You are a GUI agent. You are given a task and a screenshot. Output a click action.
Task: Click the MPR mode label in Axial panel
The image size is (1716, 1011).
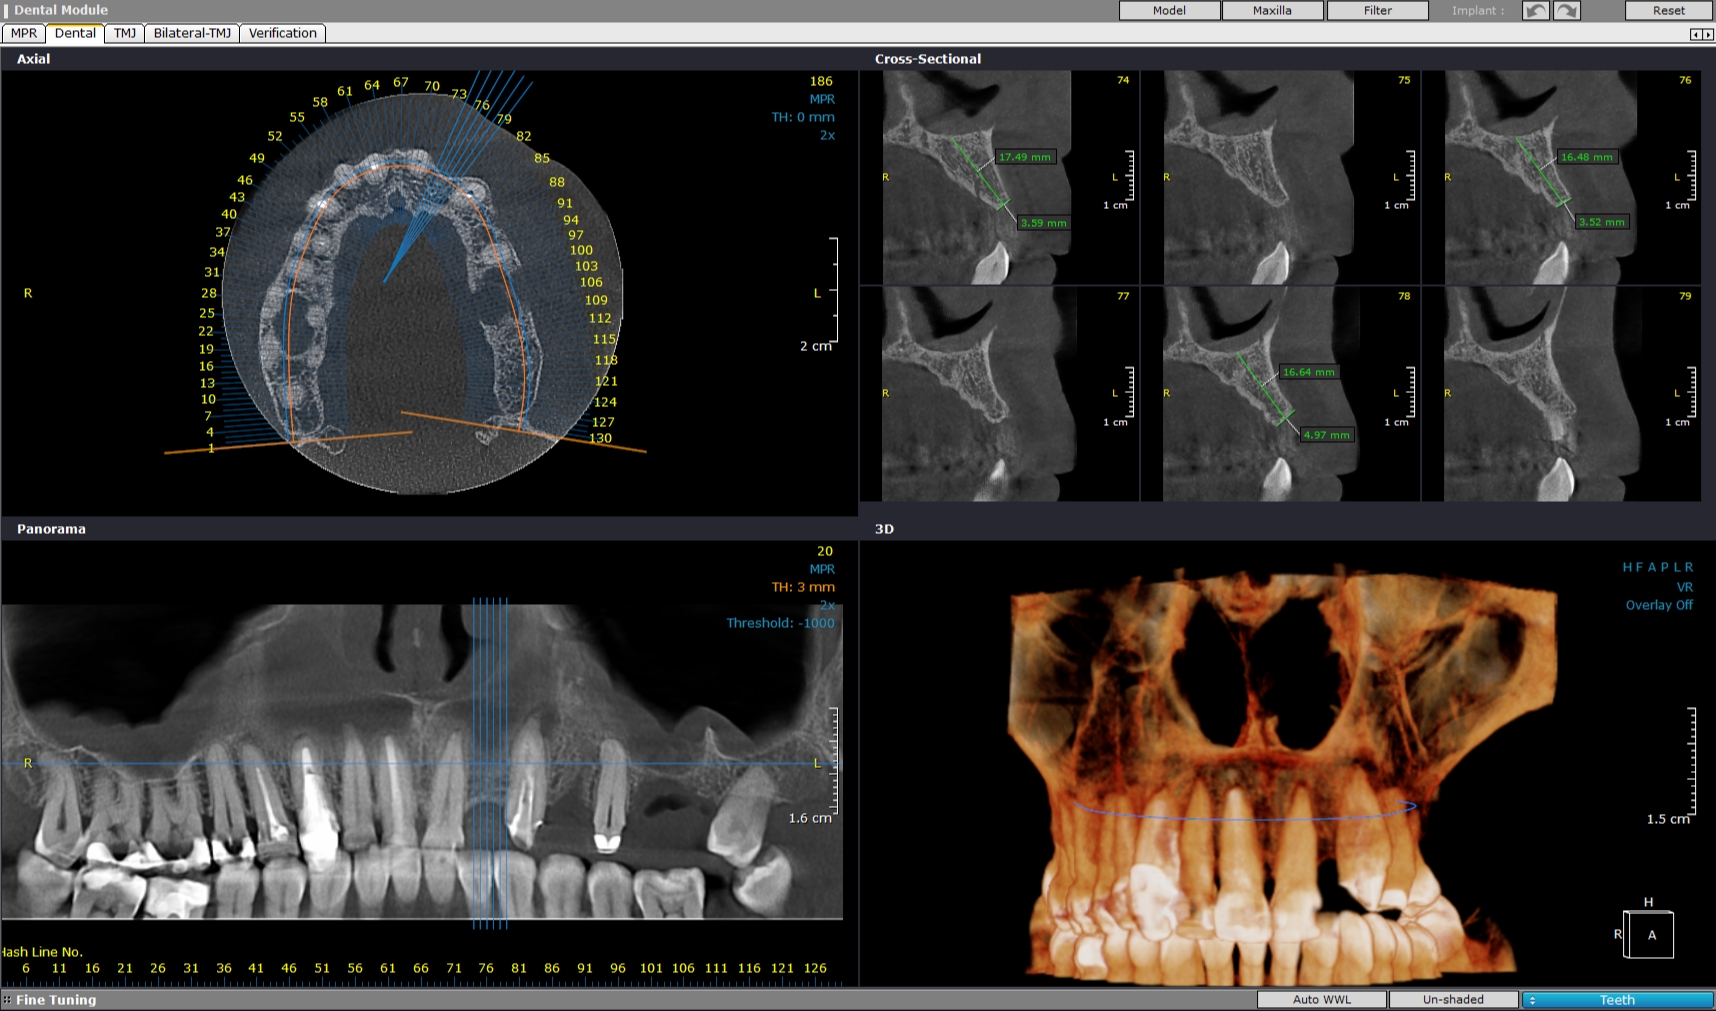point(820,98)
